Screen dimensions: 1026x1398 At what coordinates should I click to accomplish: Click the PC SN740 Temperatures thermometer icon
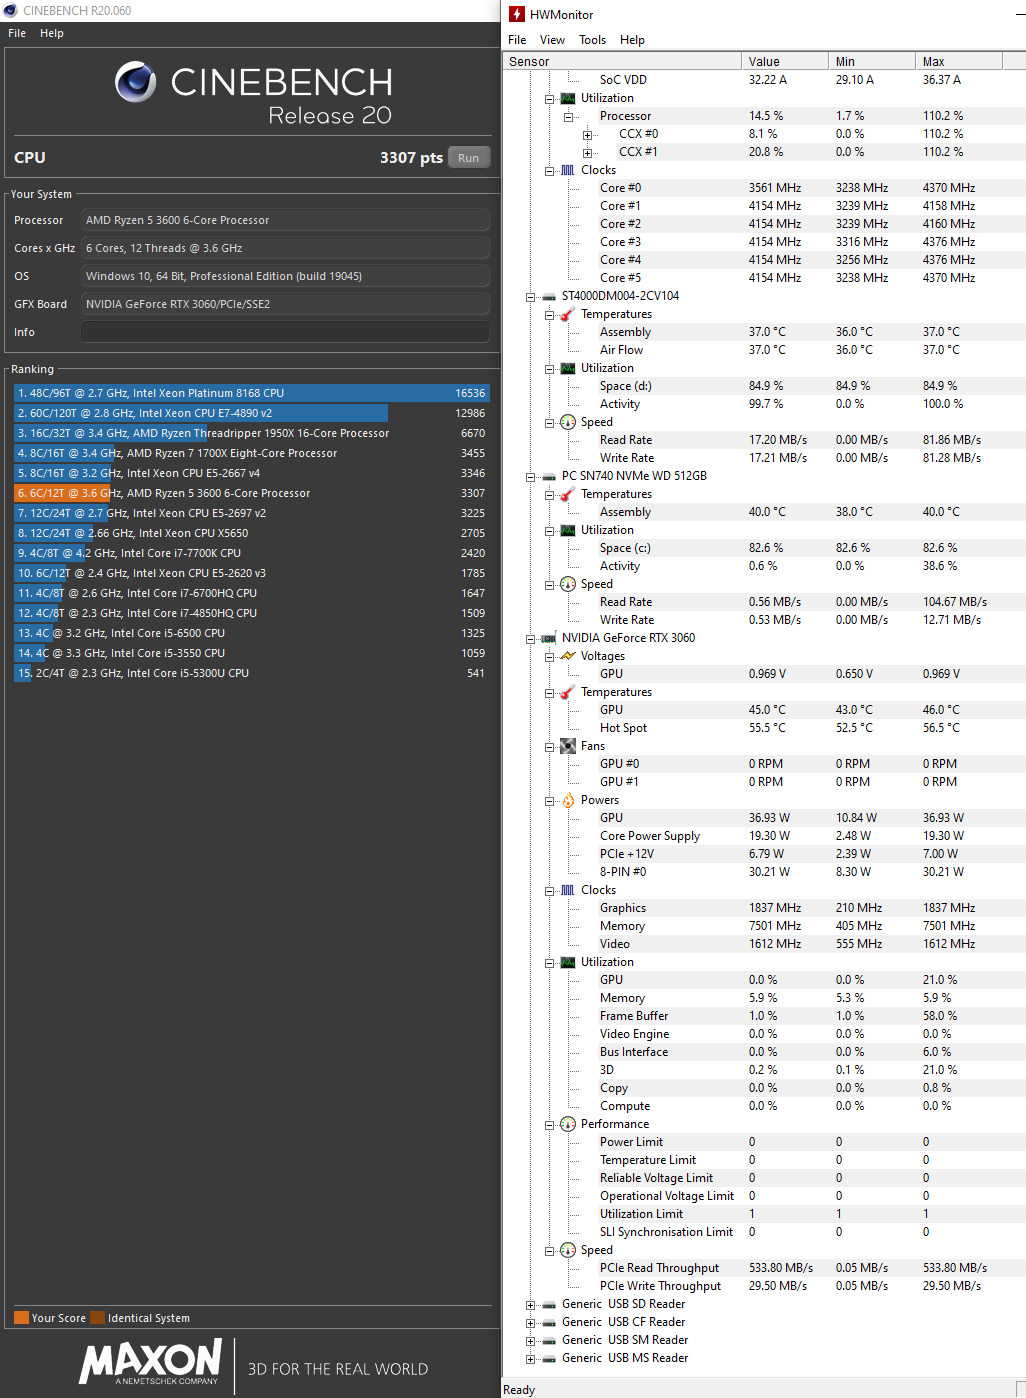tap(568, 494)
